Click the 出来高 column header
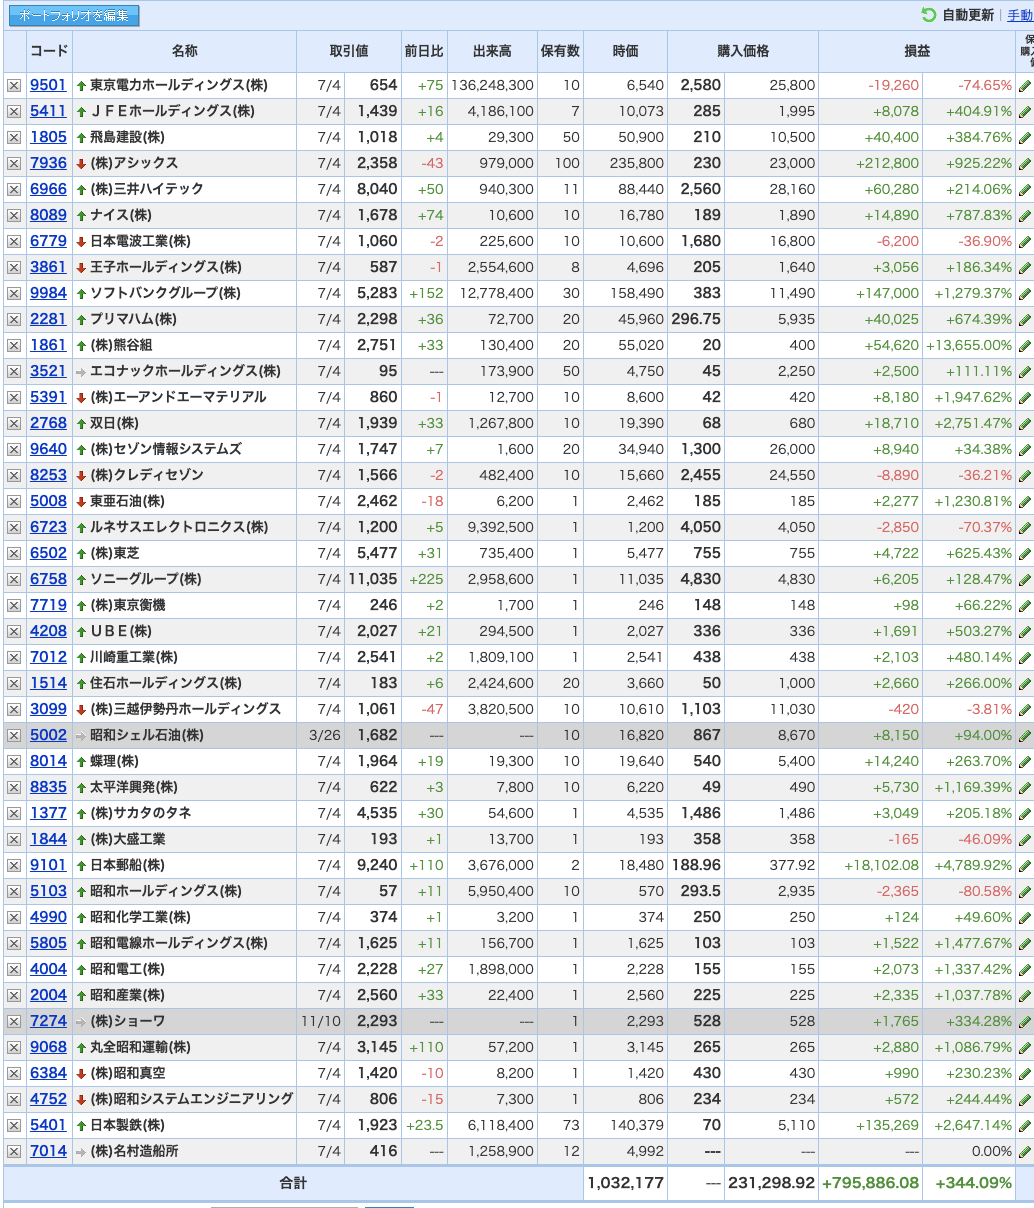1034x1208 pixels. point(492,51)
